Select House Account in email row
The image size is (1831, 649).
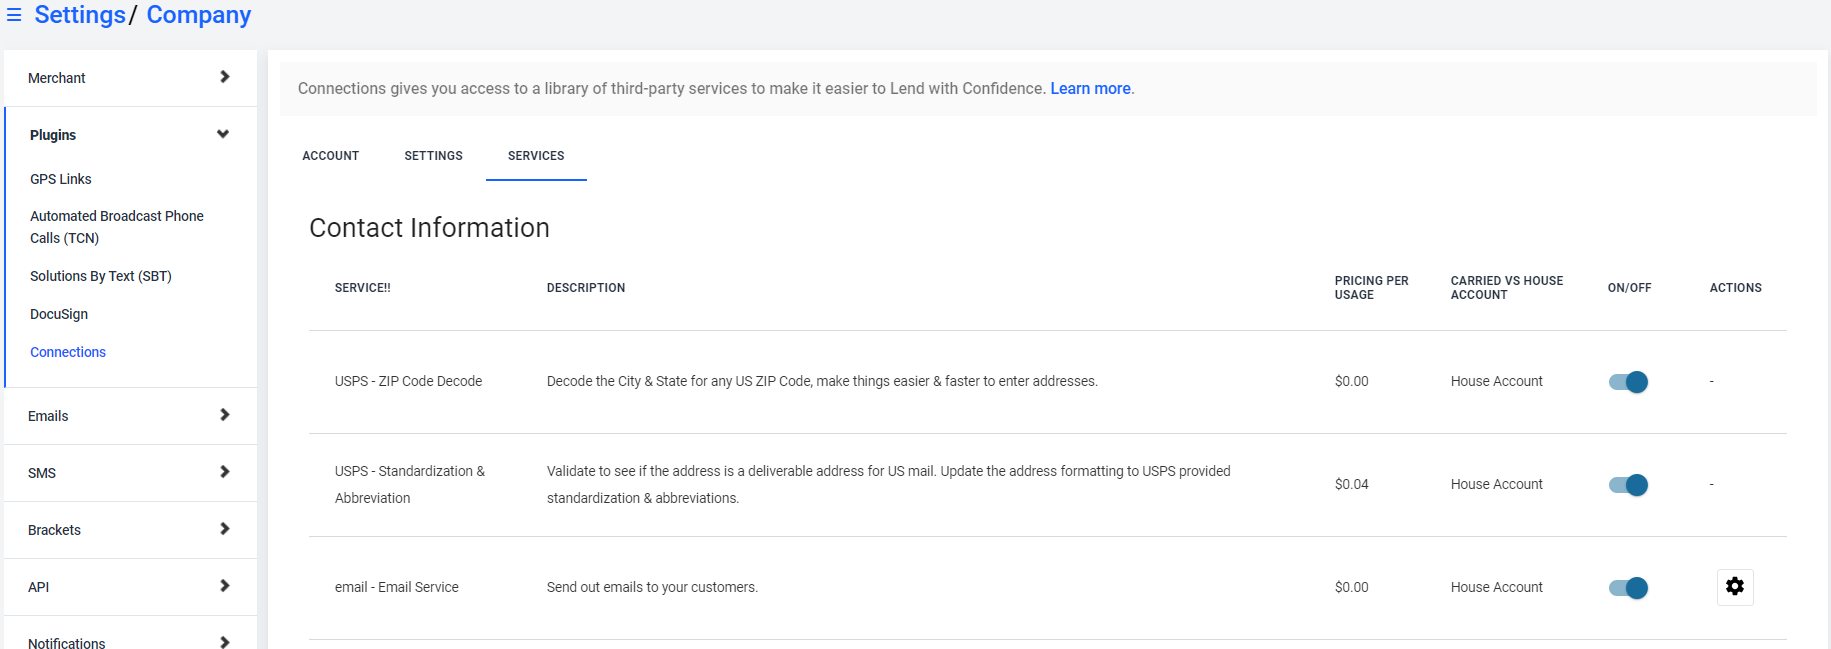[1497, 587]
